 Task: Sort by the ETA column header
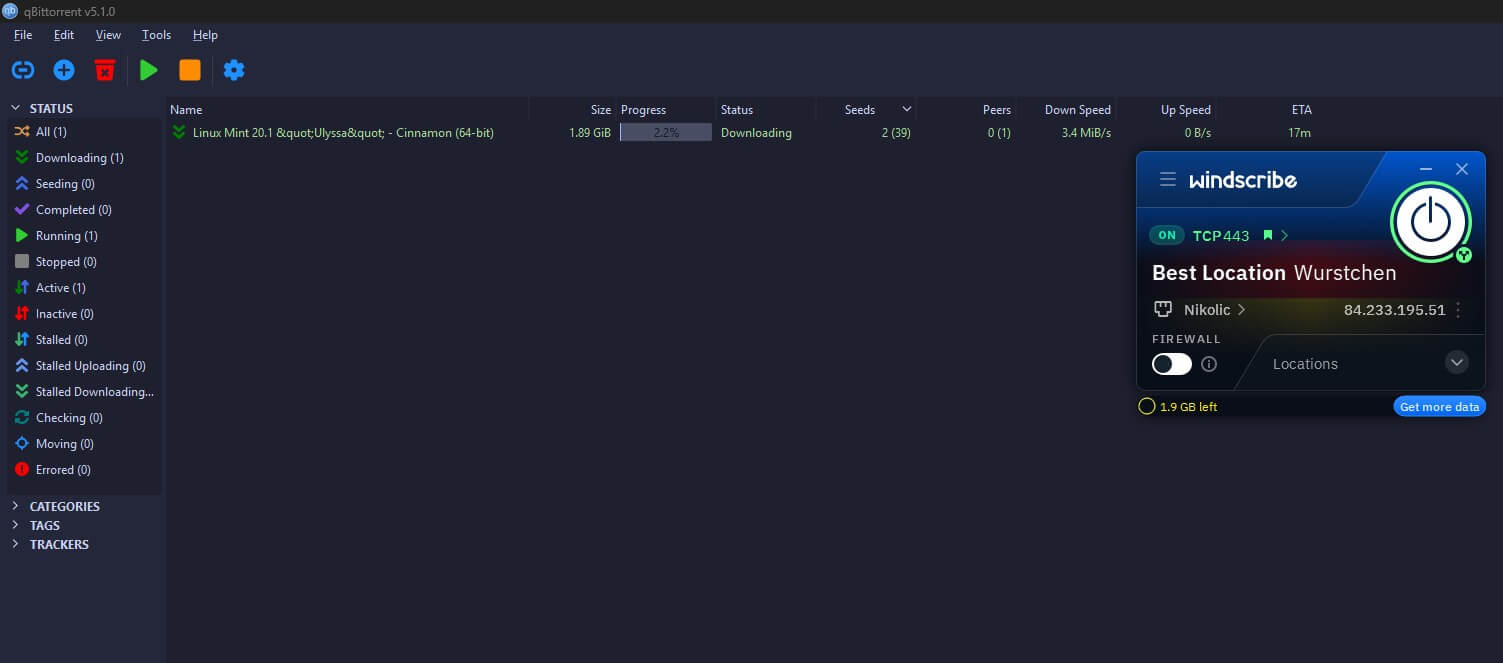point(1301,110)
